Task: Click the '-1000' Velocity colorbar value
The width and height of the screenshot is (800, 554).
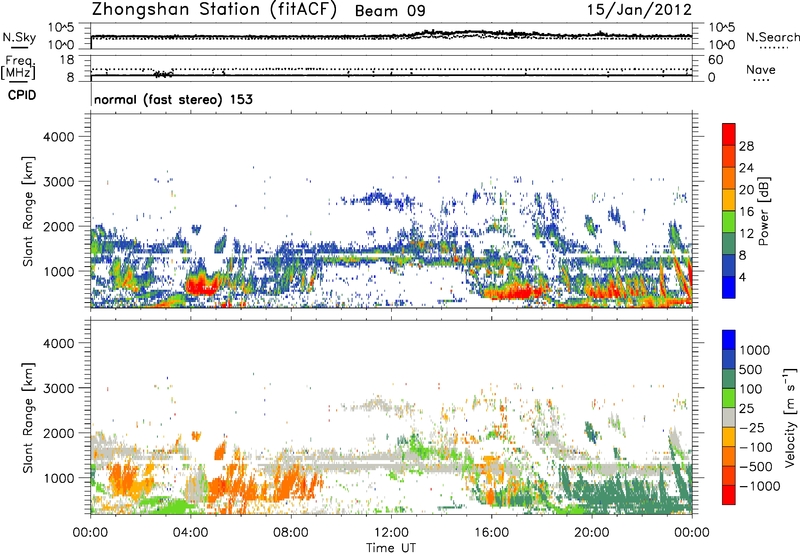Action: click(760, 486)
